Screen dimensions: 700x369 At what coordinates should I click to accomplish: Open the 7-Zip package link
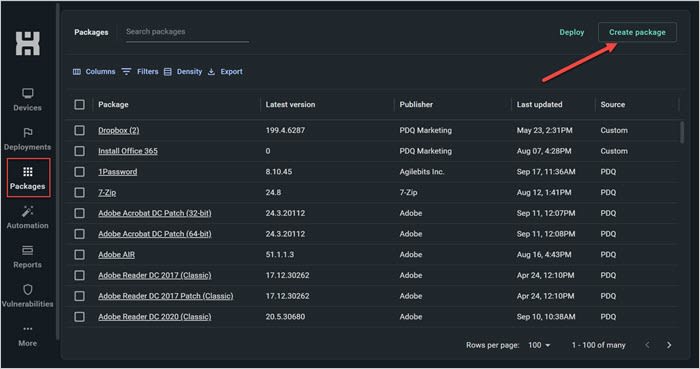[107, 192]
